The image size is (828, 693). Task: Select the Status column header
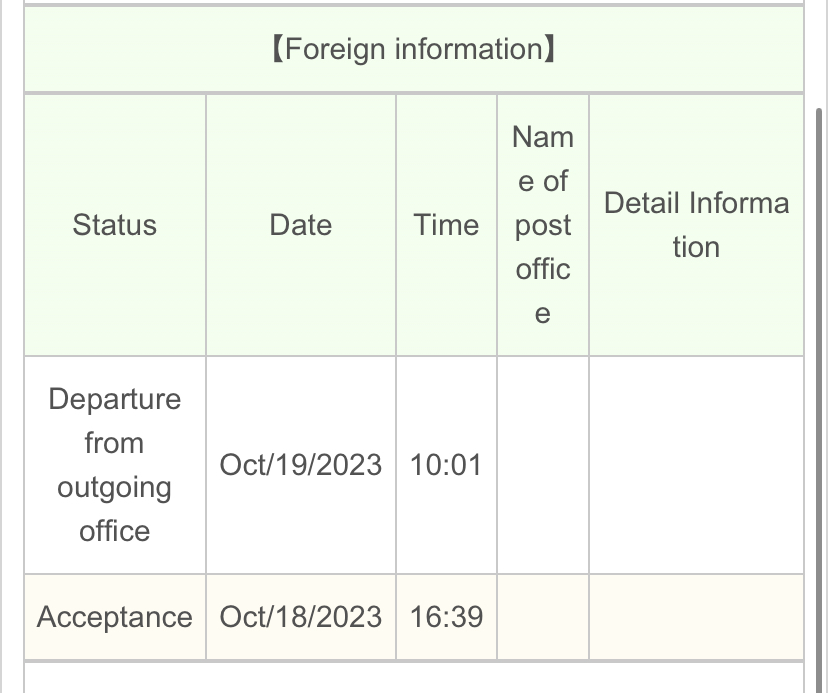coord(114,225)
